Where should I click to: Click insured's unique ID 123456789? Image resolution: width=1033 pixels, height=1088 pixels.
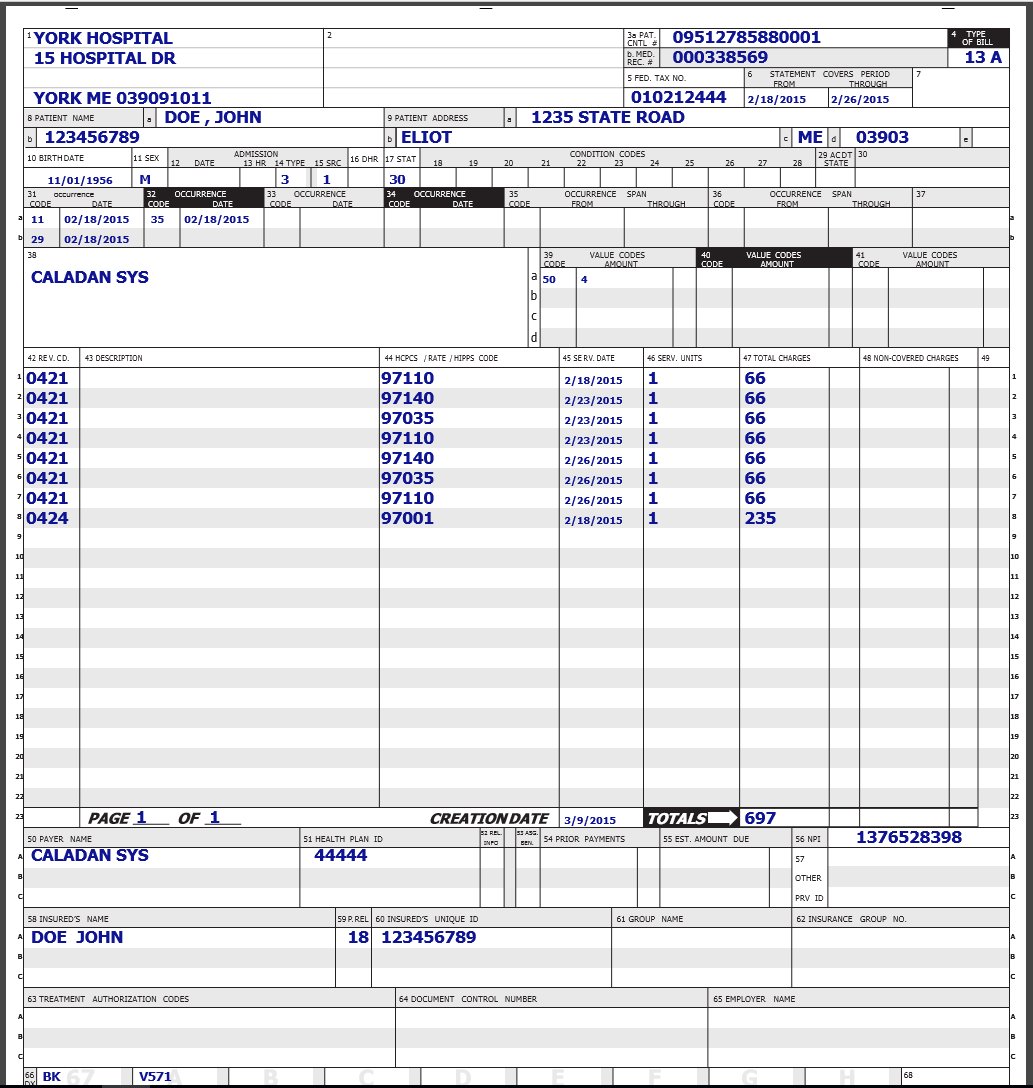coord(429,937)
